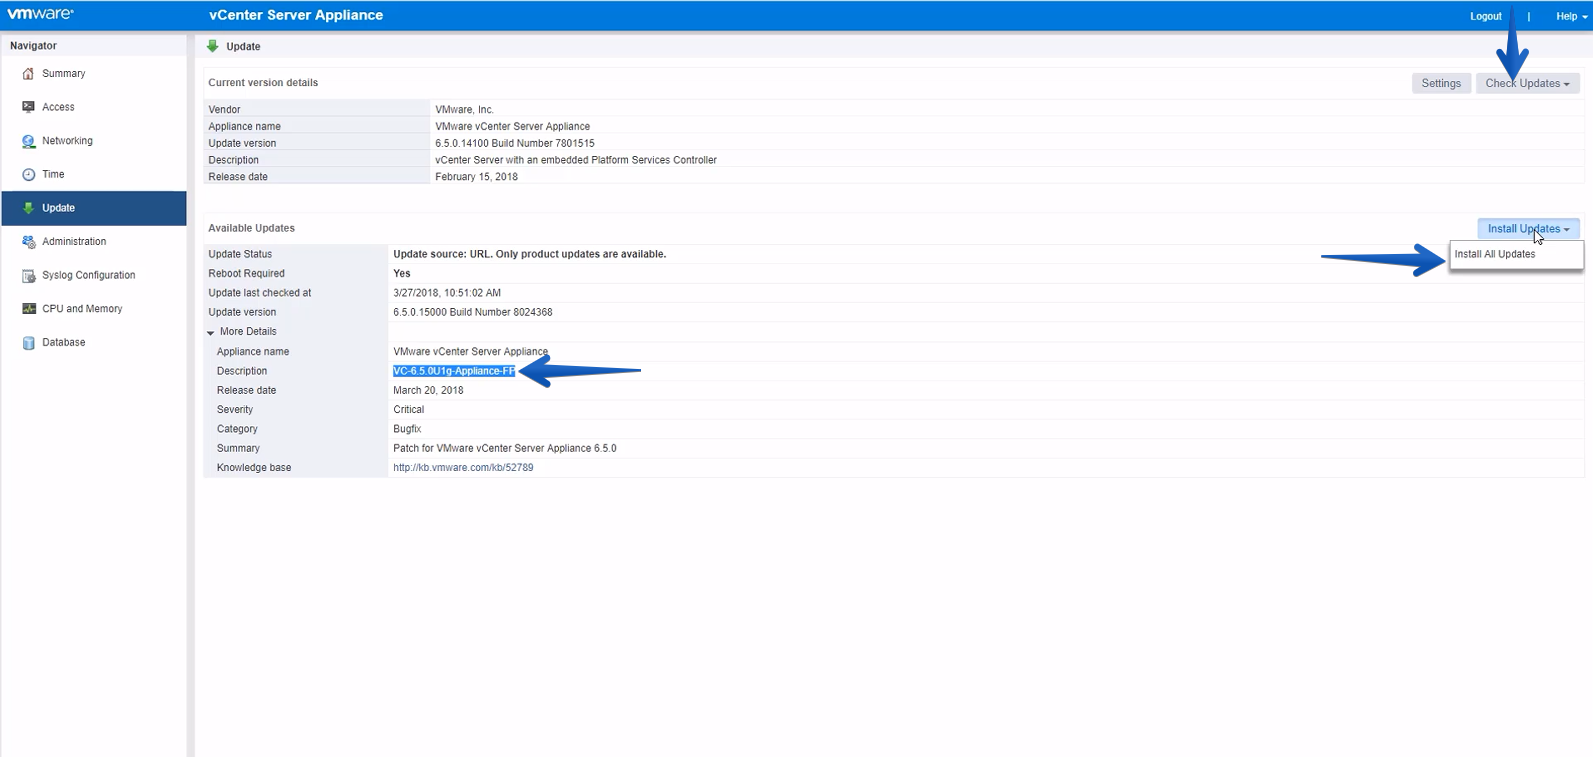Click the Patch for VMware vCenter summary text
The height and width of the screenshot is (757, 1593).
505,449
